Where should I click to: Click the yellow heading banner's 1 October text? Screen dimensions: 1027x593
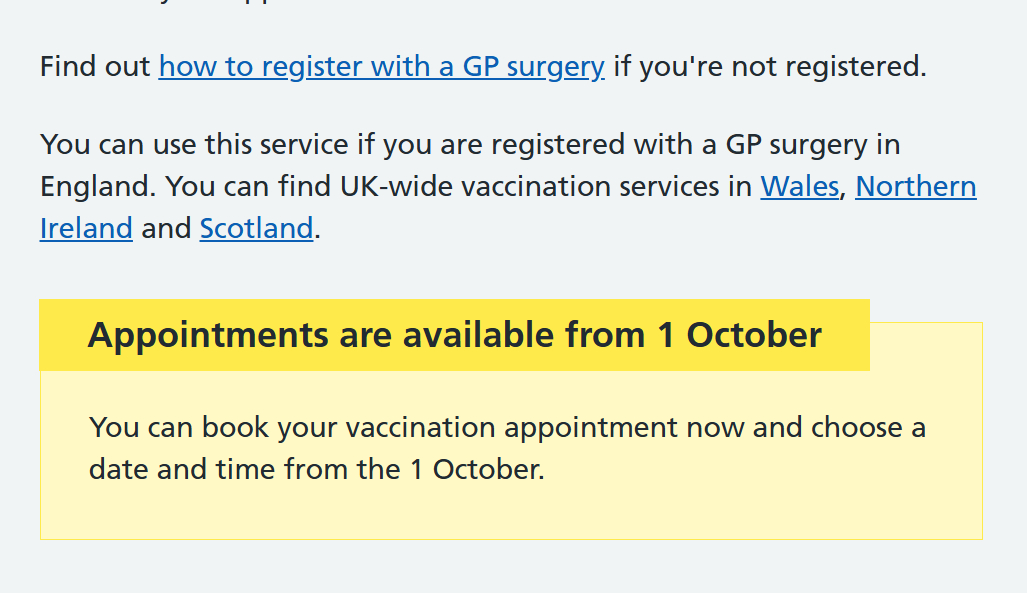(x=739, y=335)
